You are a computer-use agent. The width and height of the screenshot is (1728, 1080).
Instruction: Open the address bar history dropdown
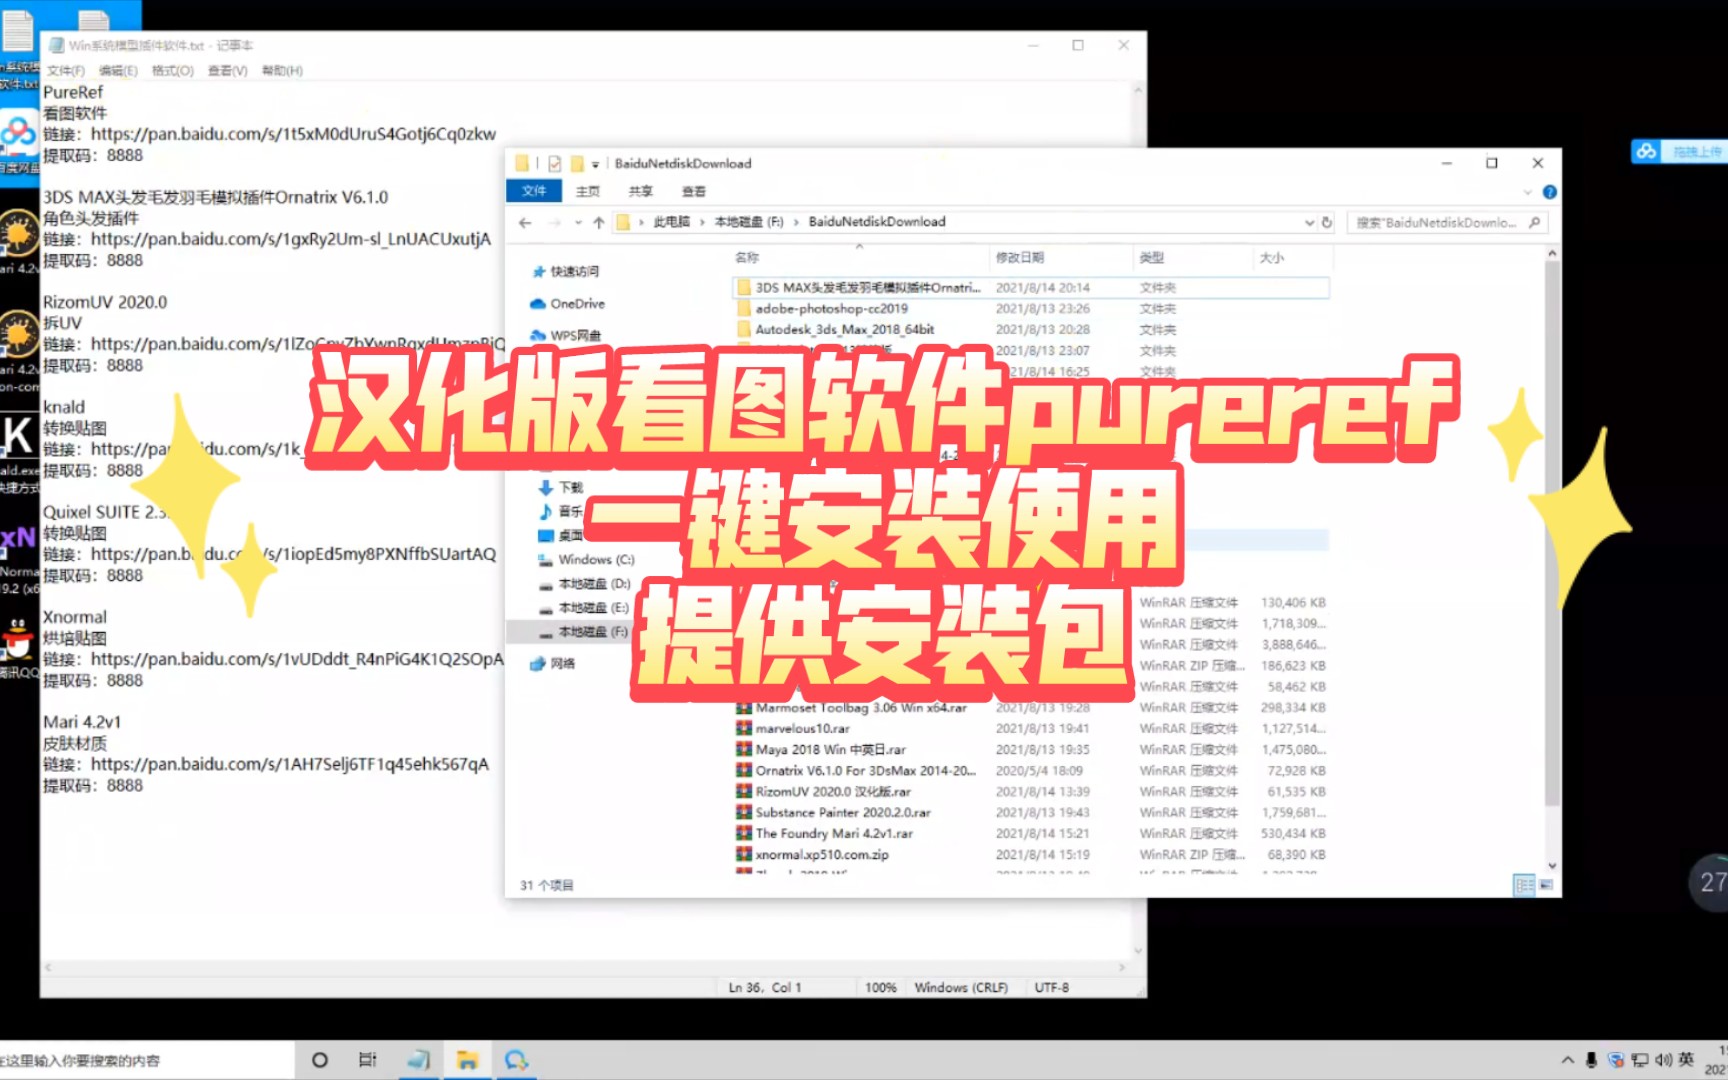(x=1309, y=222)
